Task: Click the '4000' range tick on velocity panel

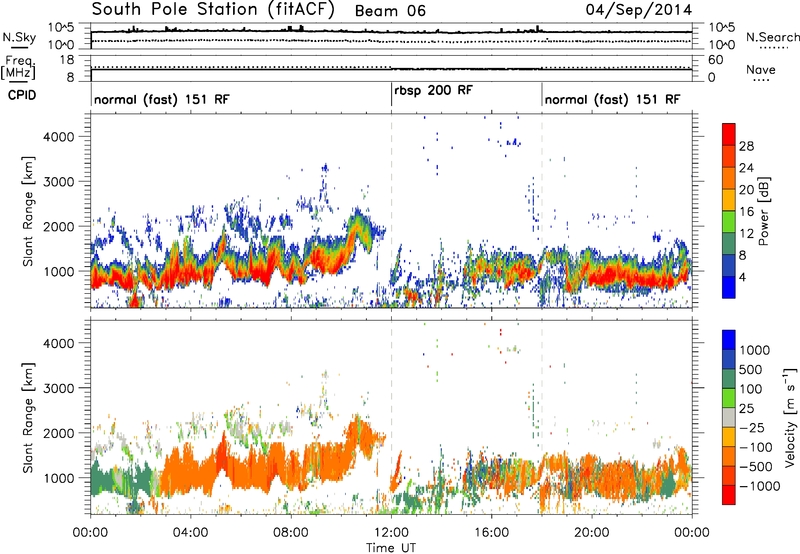Action: click(58, 343)
